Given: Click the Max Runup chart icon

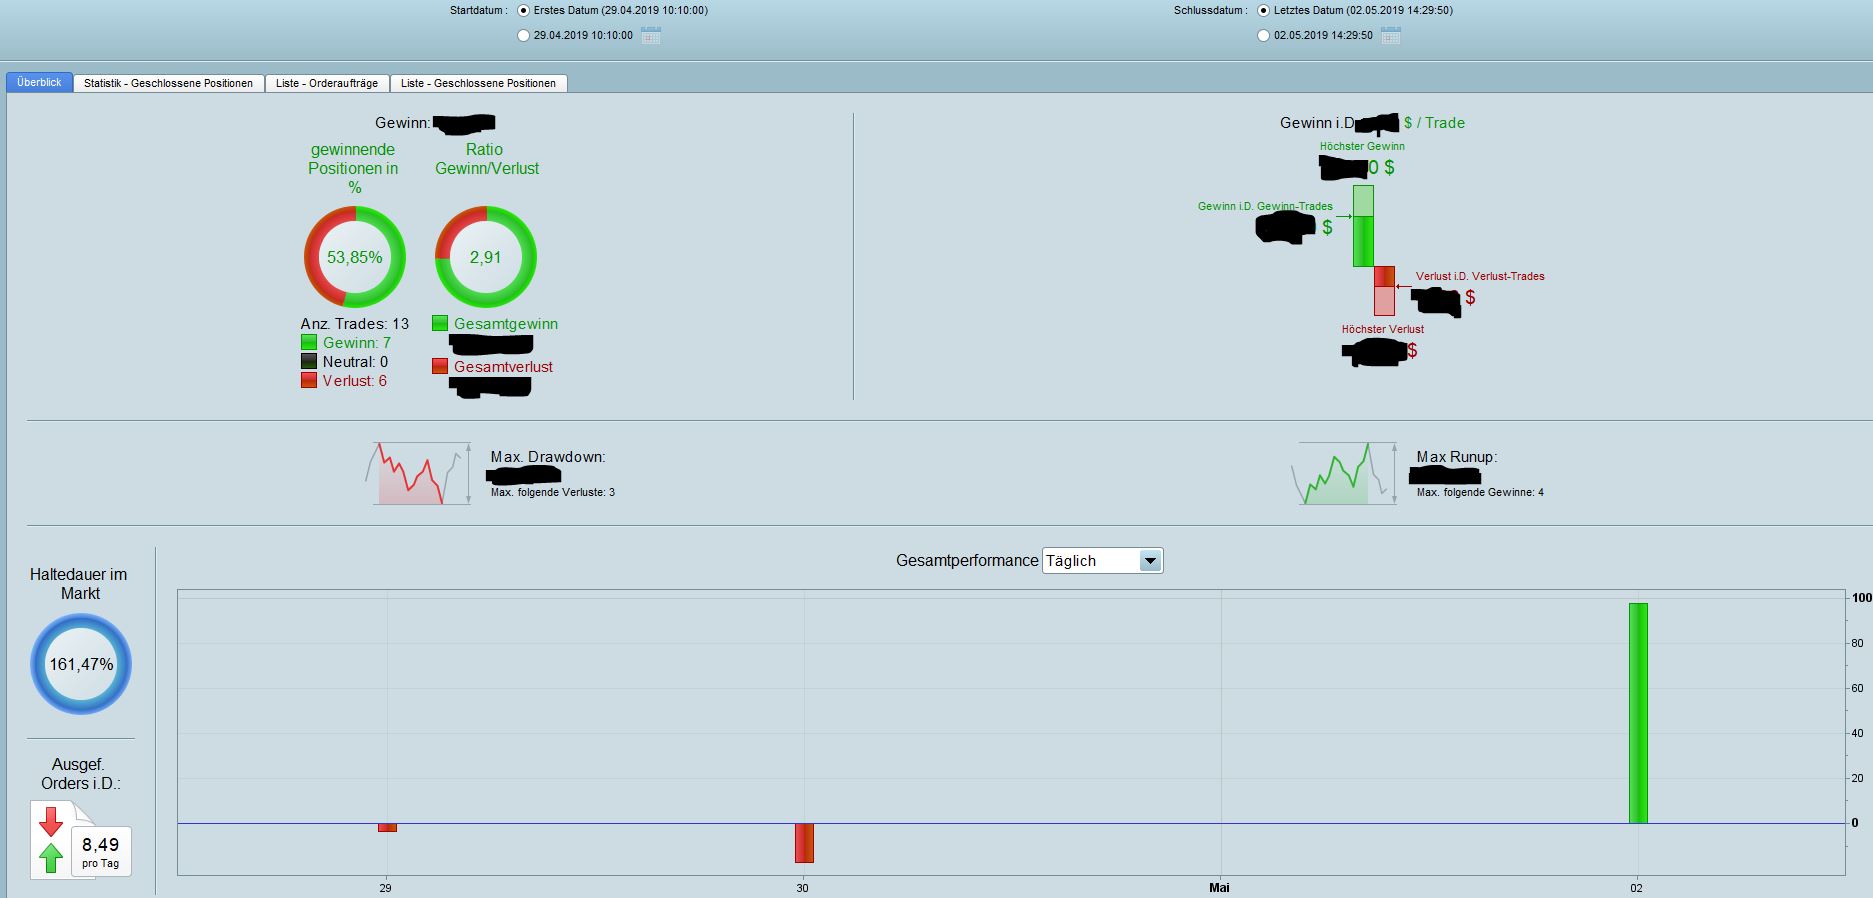Looking at the screenshot, I should [x=1344, y=473].
